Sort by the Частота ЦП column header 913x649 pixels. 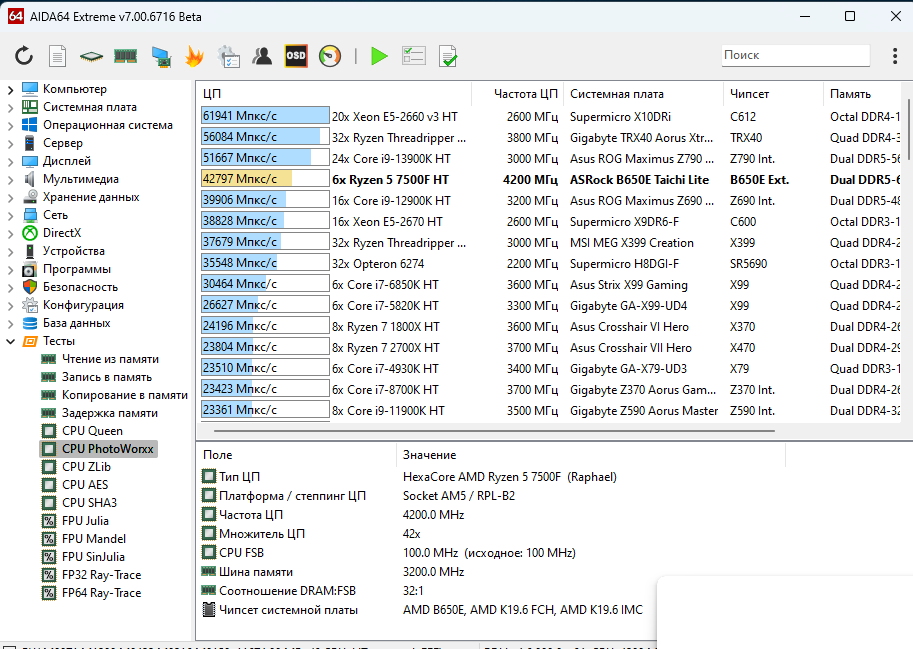point(518,94)
